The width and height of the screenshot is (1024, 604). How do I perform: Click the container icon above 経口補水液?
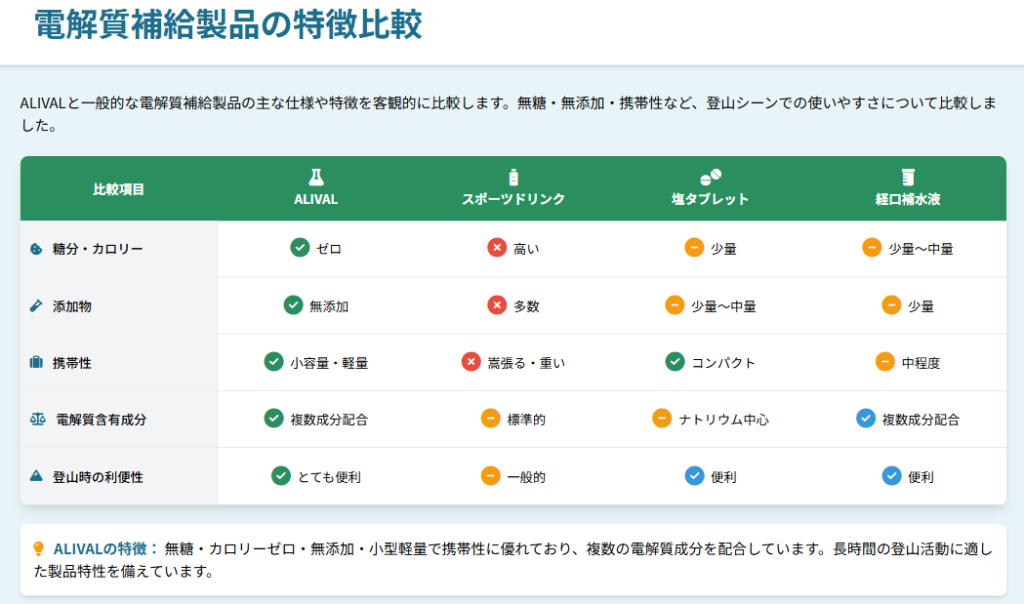point(908,177)
